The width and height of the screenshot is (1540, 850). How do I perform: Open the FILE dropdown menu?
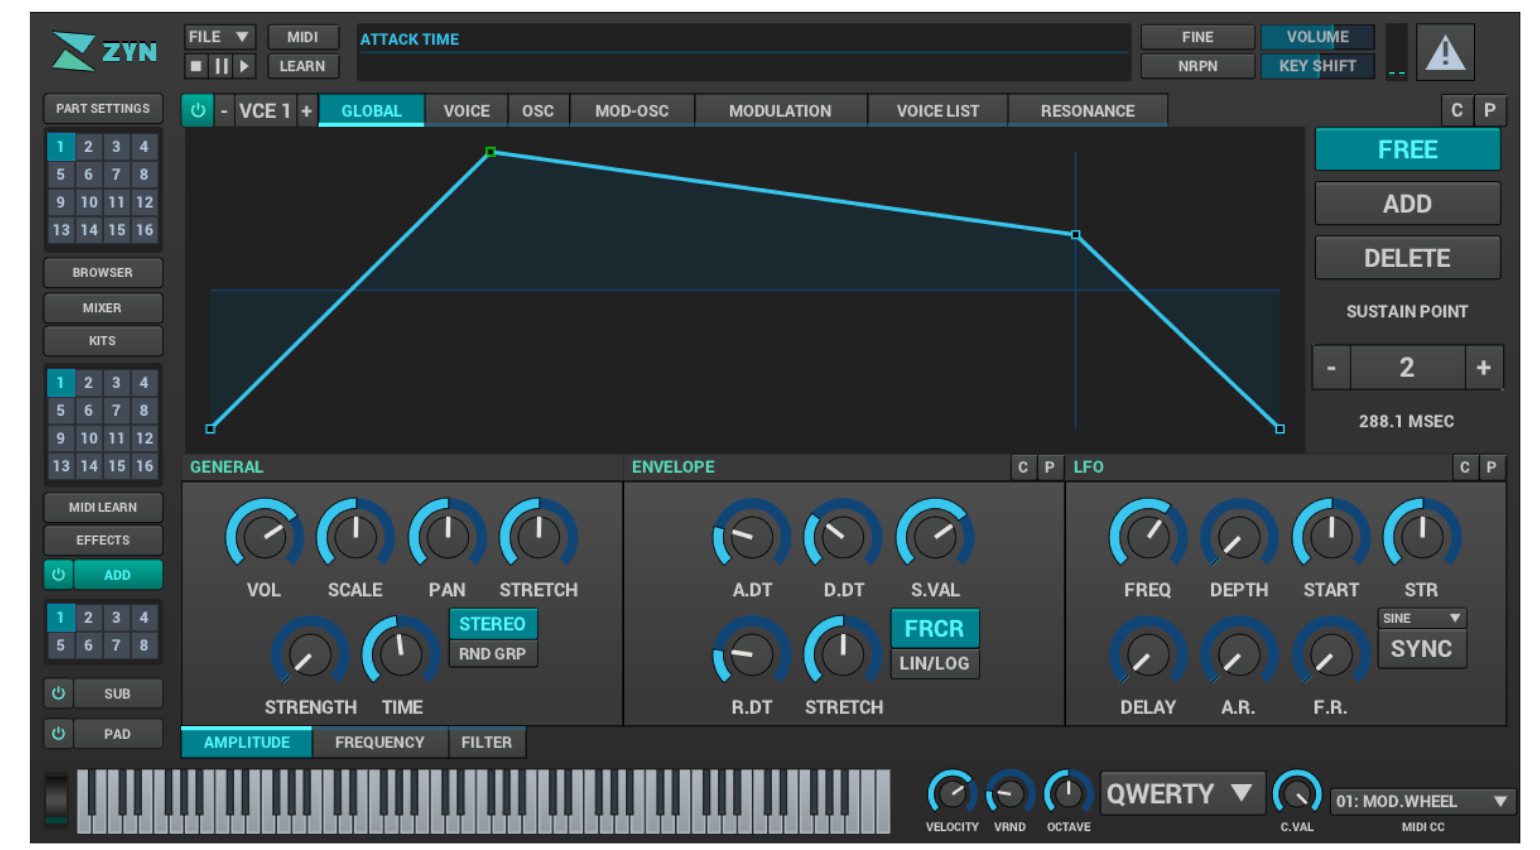point(219,37)
